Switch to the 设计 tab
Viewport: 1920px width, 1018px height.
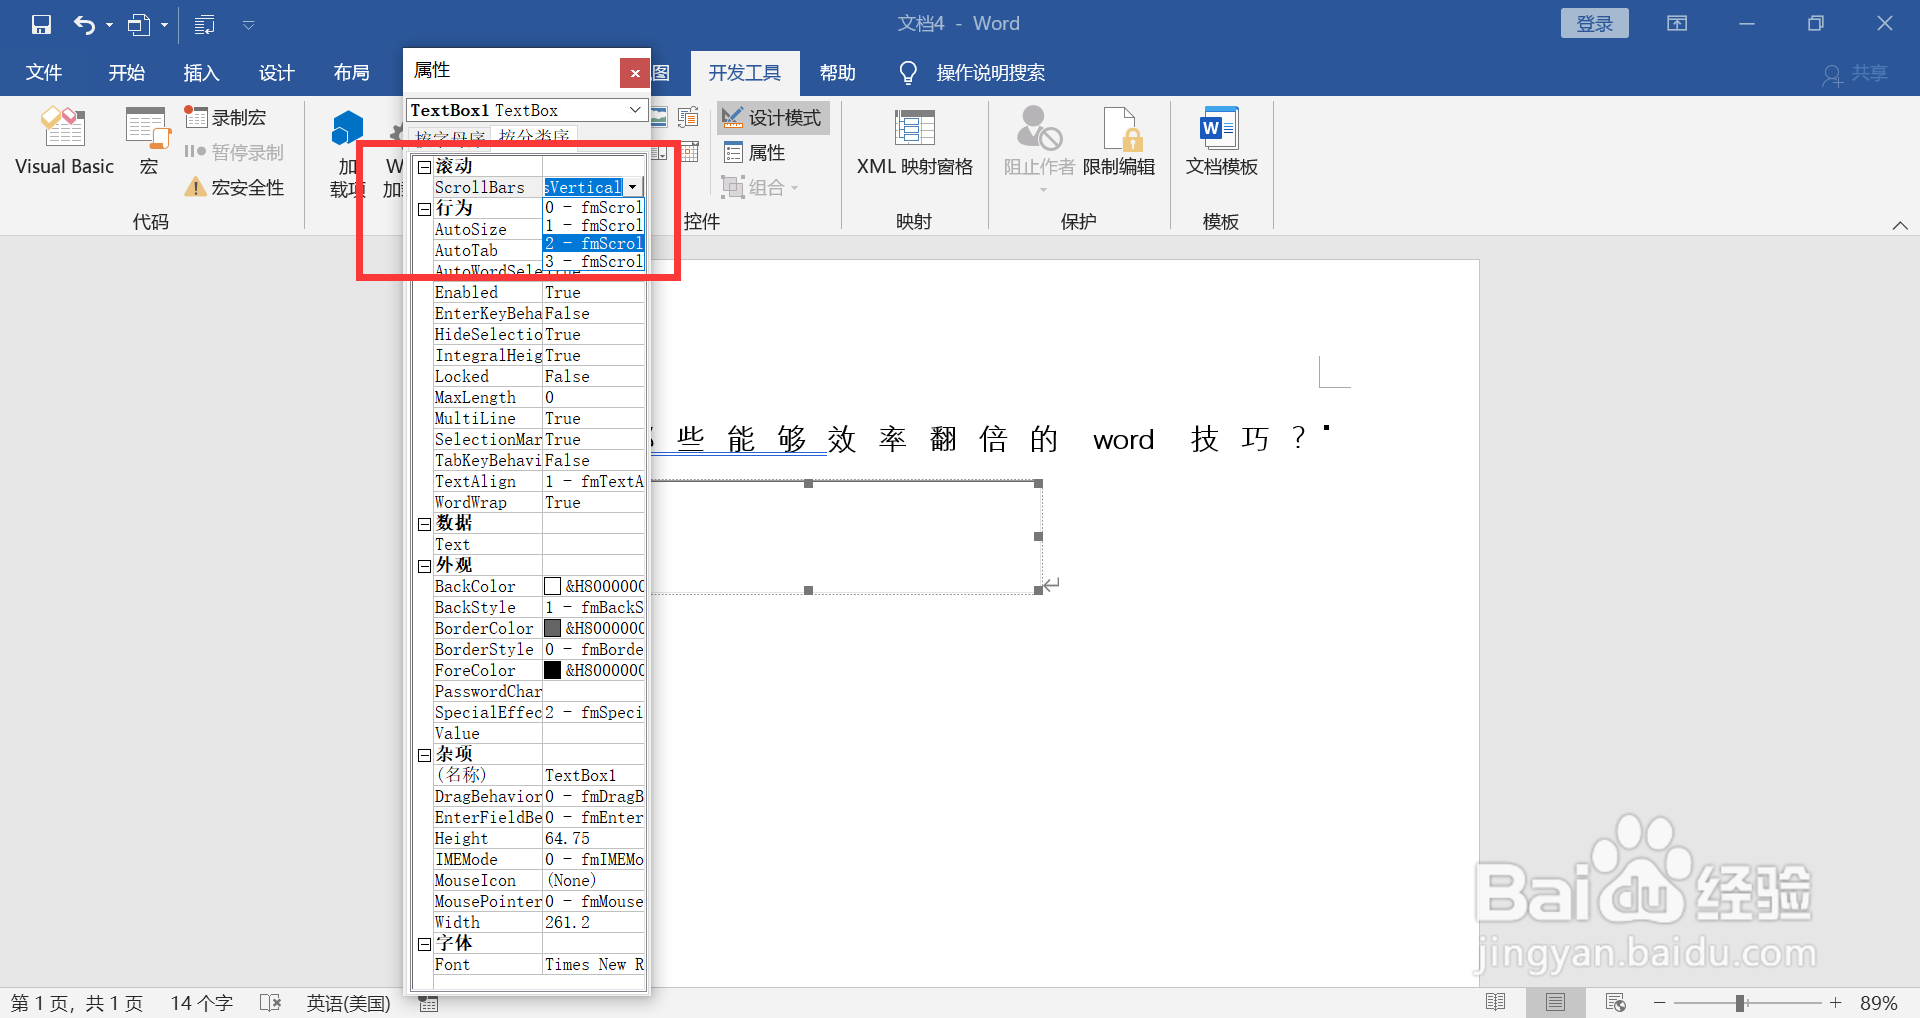[277, 73]
